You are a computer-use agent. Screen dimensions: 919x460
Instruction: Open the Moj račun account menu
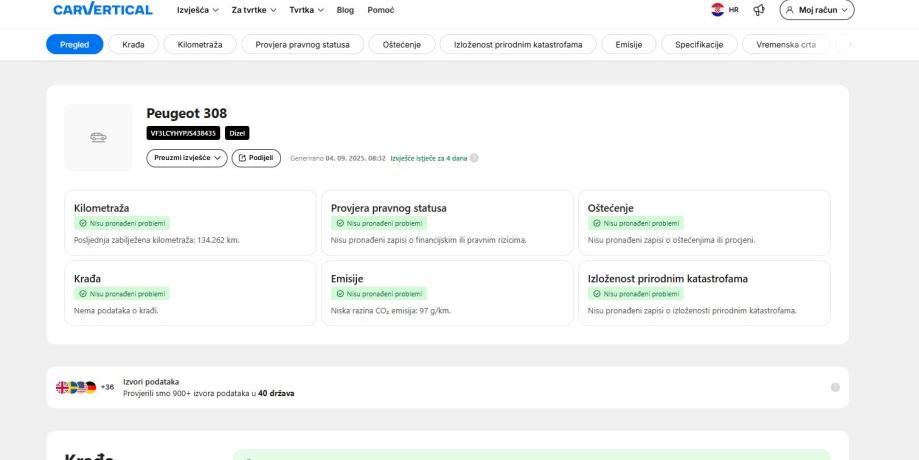817,10
